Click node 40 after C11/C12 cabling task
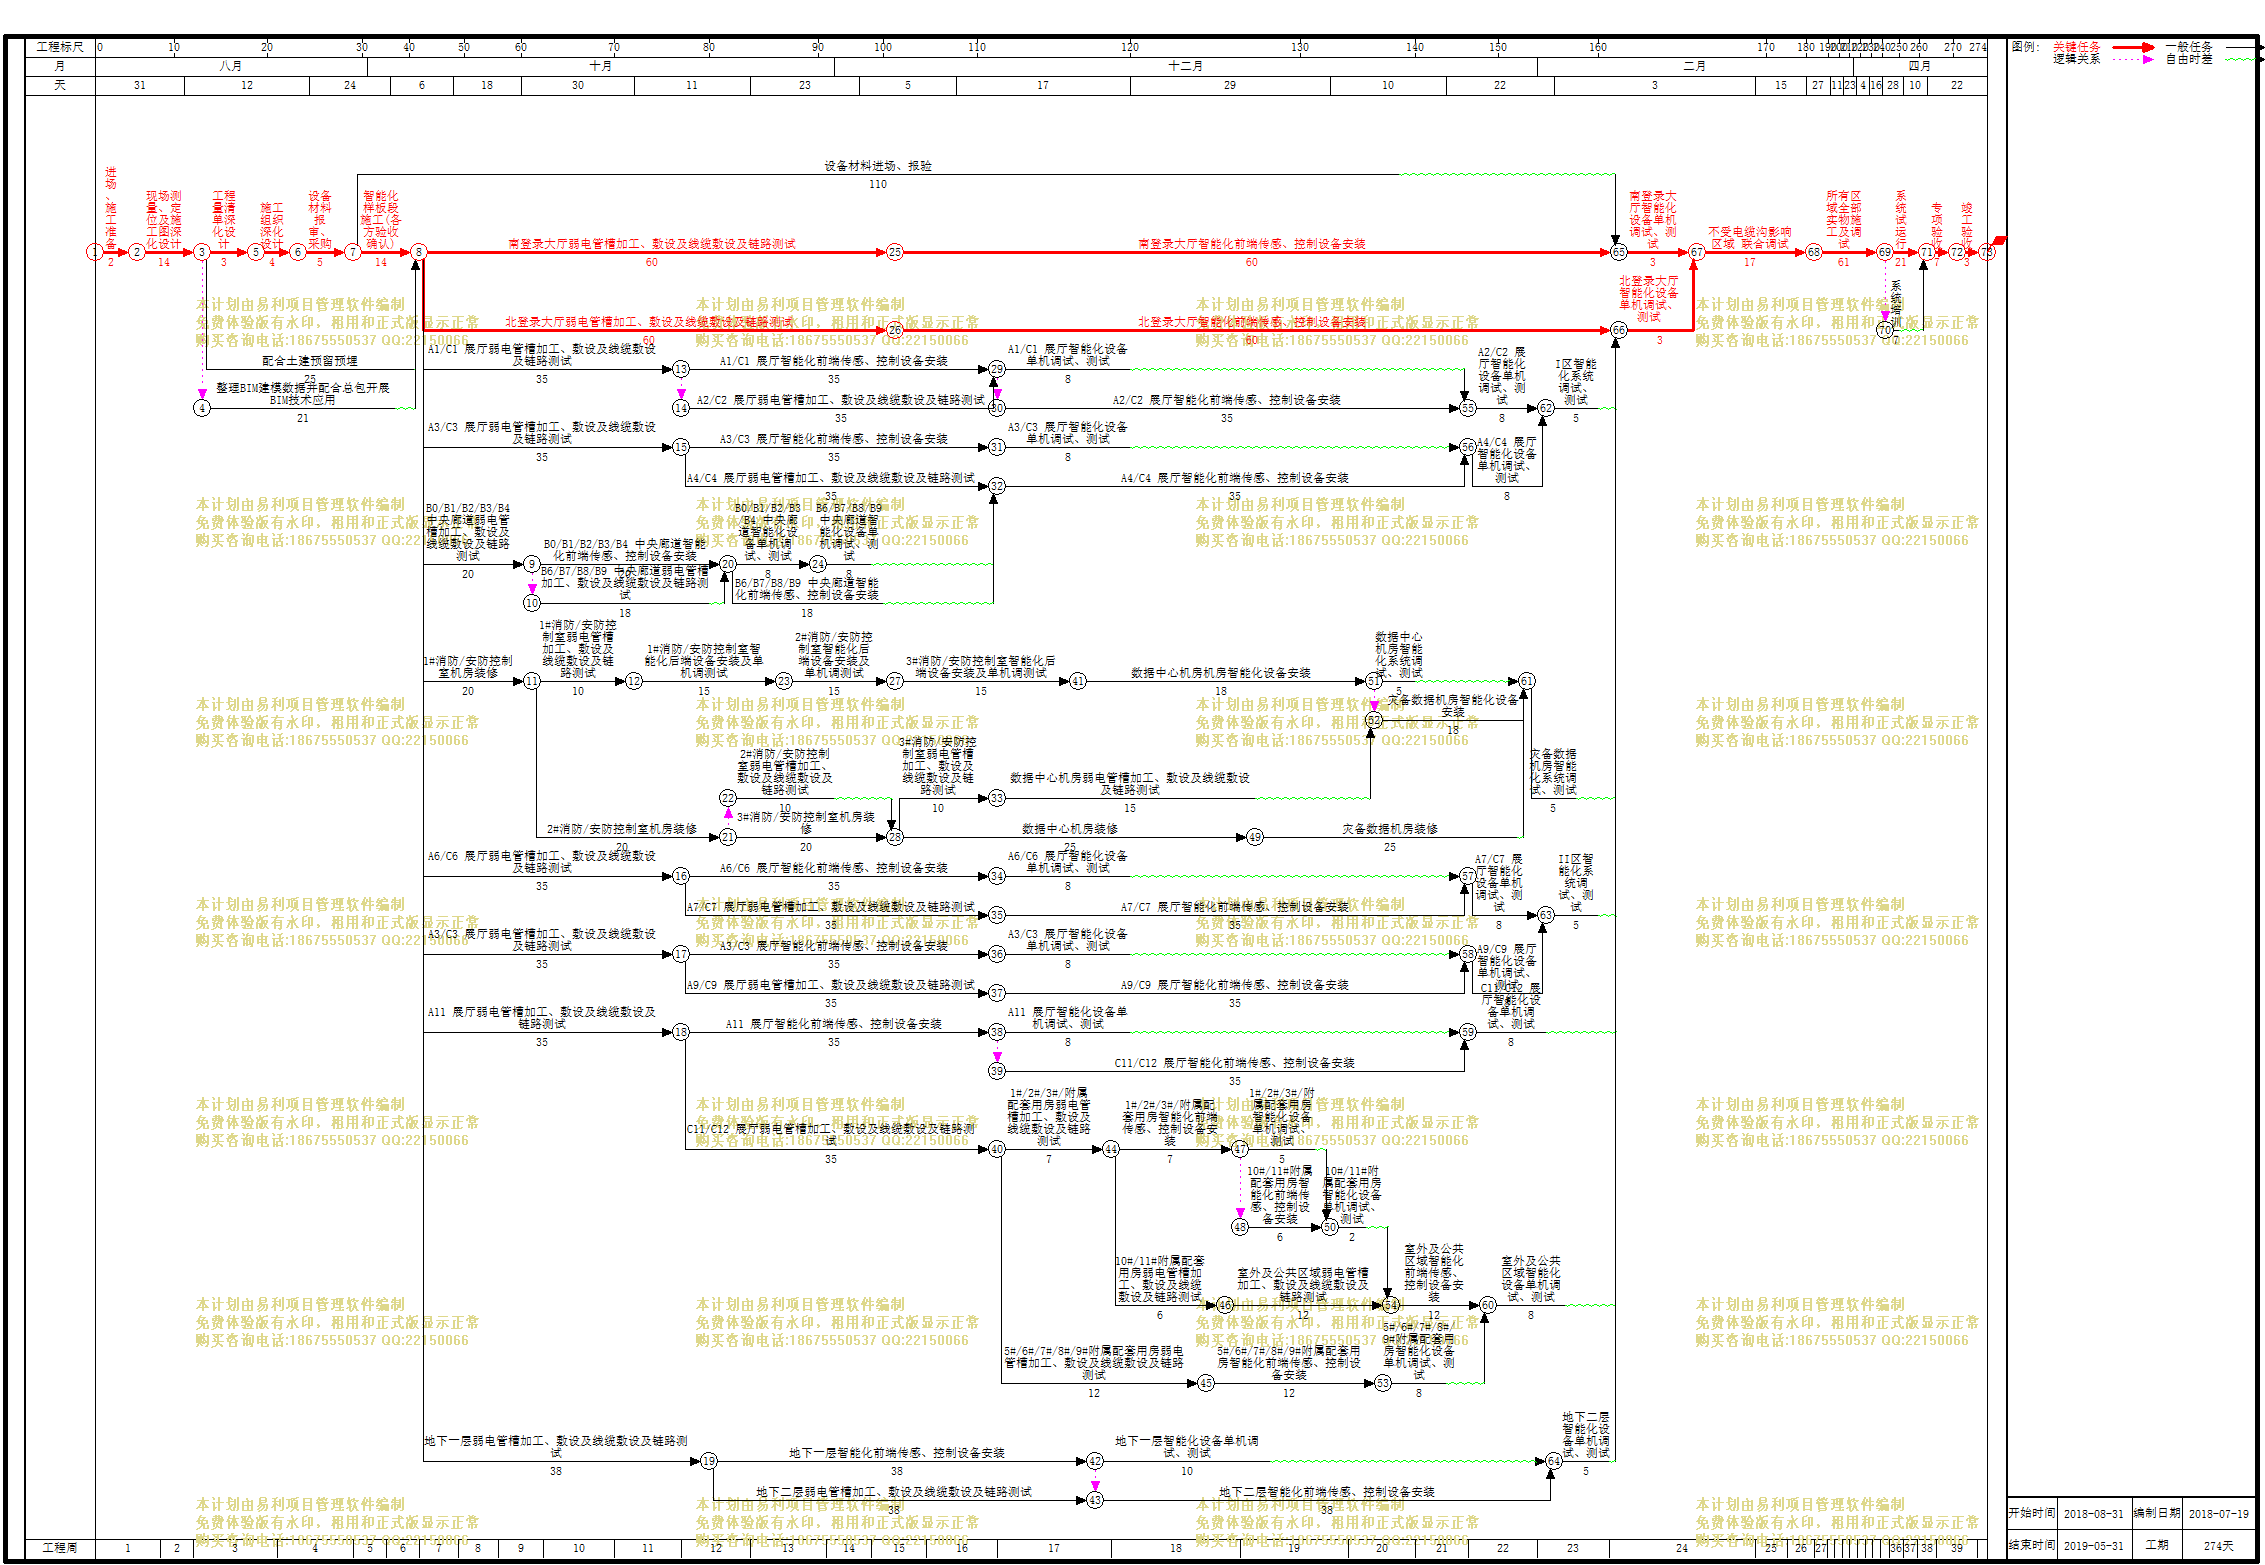Viewport: 2265px width, 1565px height. (x=997, y=1149)
